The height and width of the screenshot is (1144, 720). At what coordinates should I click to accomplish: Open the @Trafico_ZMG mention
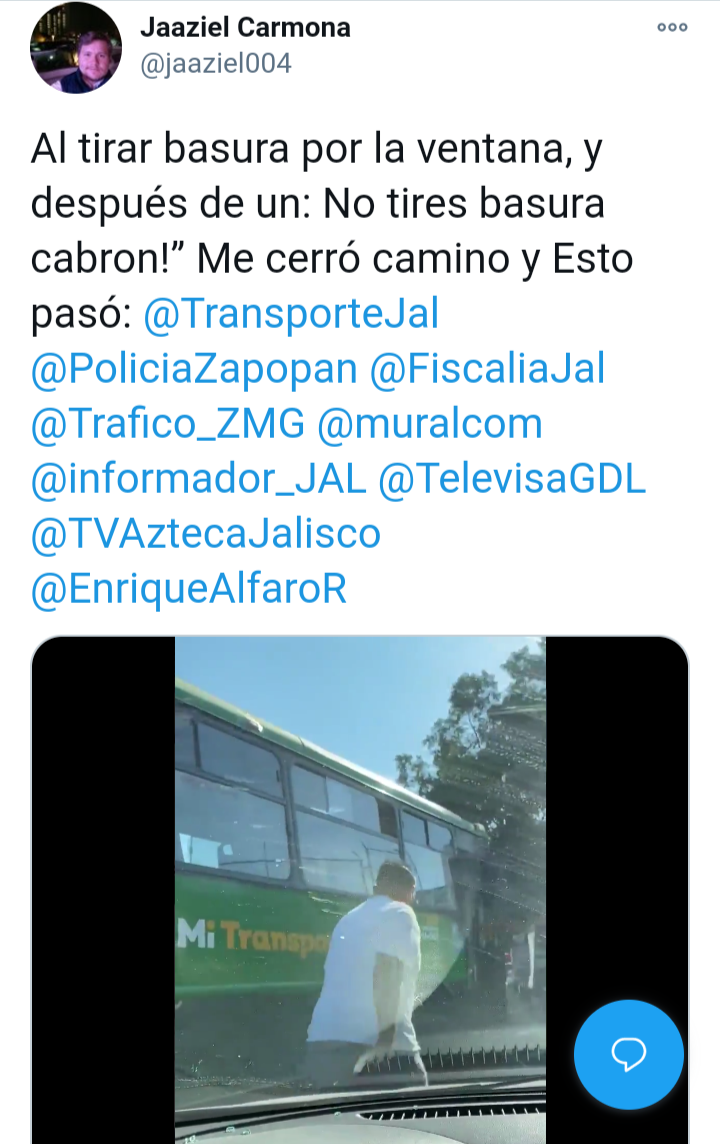point(168,424)
